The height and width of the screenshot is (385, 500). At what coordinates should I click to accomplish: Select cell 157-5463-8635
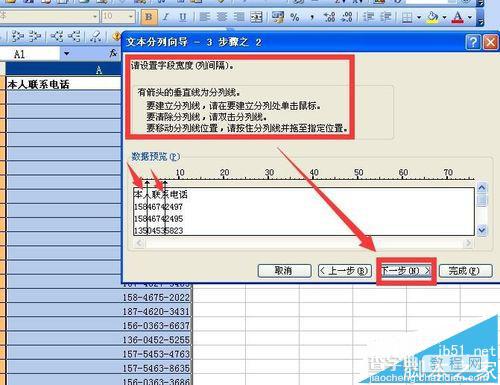(99, 368)
